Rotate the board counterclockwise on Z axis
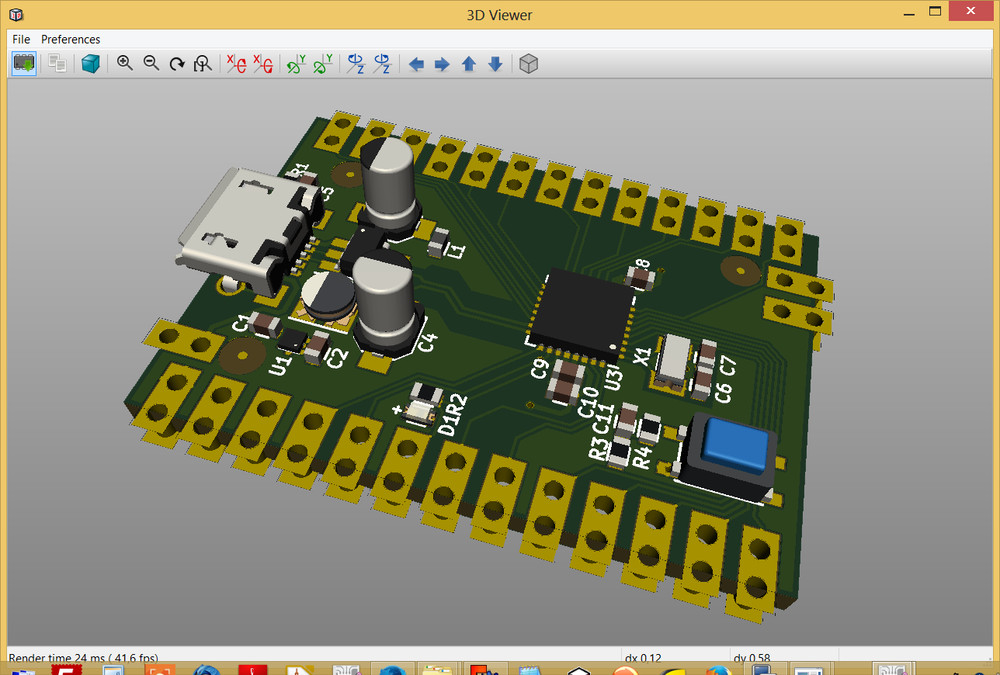1000x675 pixels. [381, 63]
